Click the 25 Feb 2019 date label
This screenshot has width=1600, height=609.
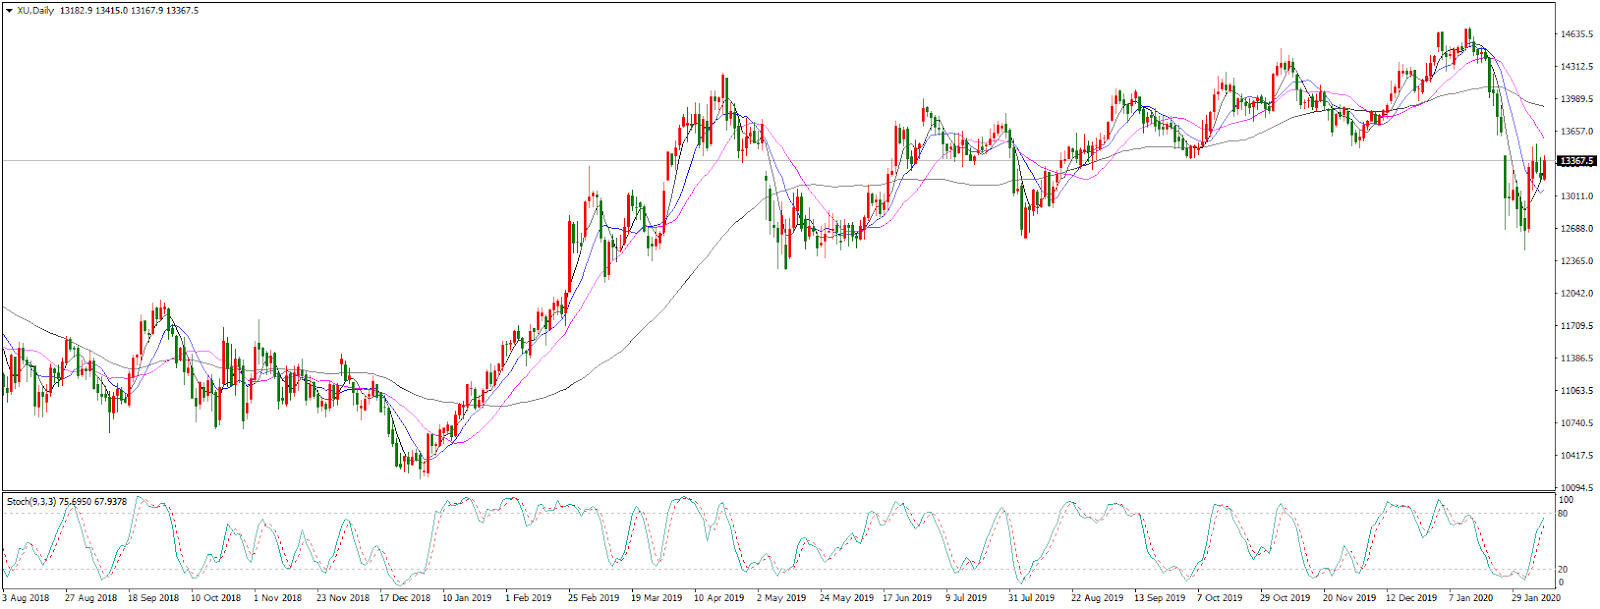(594, 598)
